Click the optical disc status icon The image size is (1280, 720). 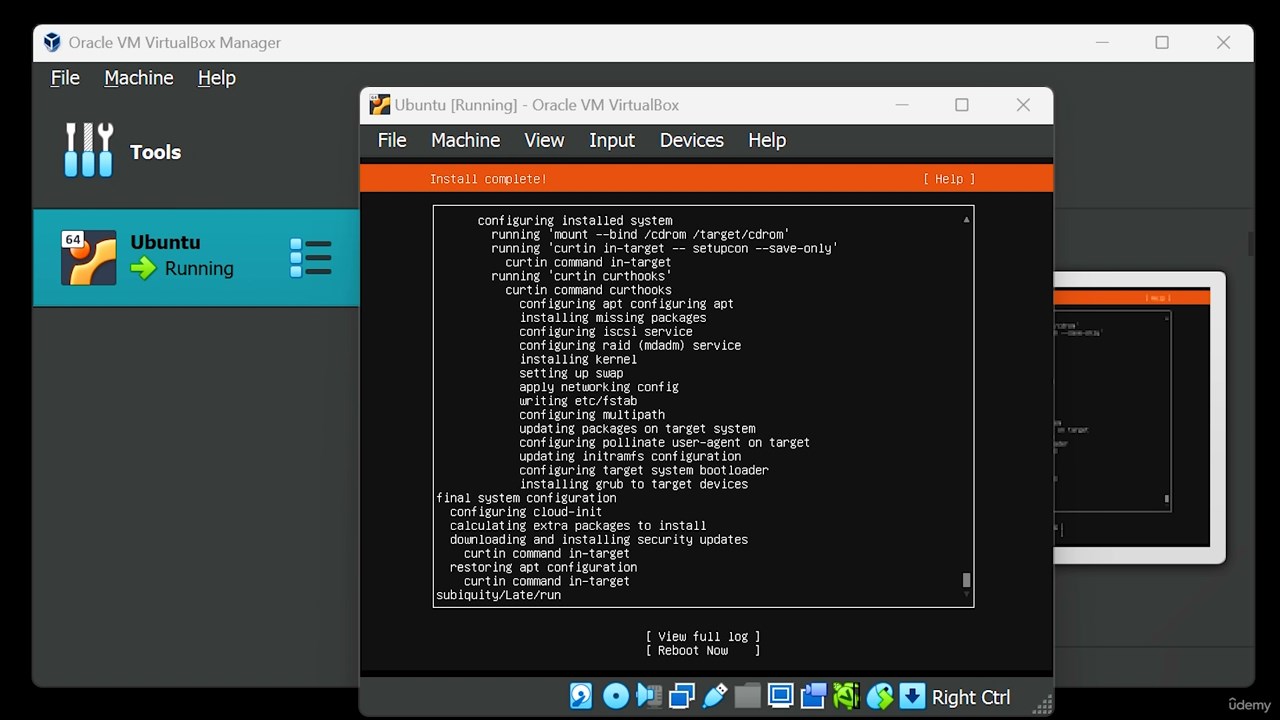point(616,696)
